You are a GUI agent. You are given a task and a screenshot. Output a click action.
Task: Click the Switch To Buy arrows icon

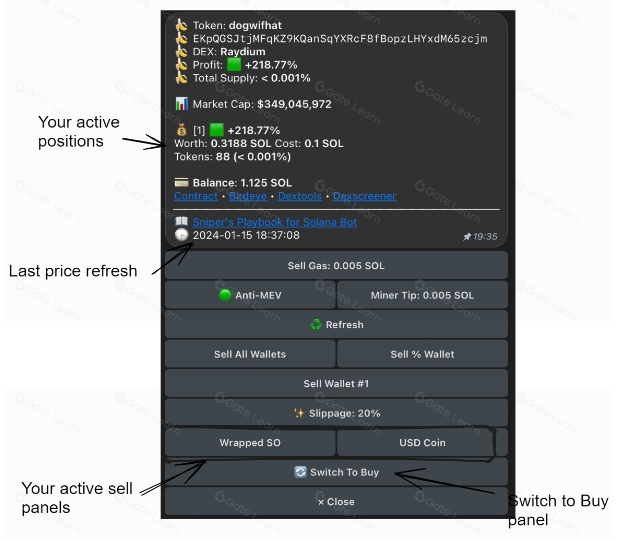click(300, 472)
